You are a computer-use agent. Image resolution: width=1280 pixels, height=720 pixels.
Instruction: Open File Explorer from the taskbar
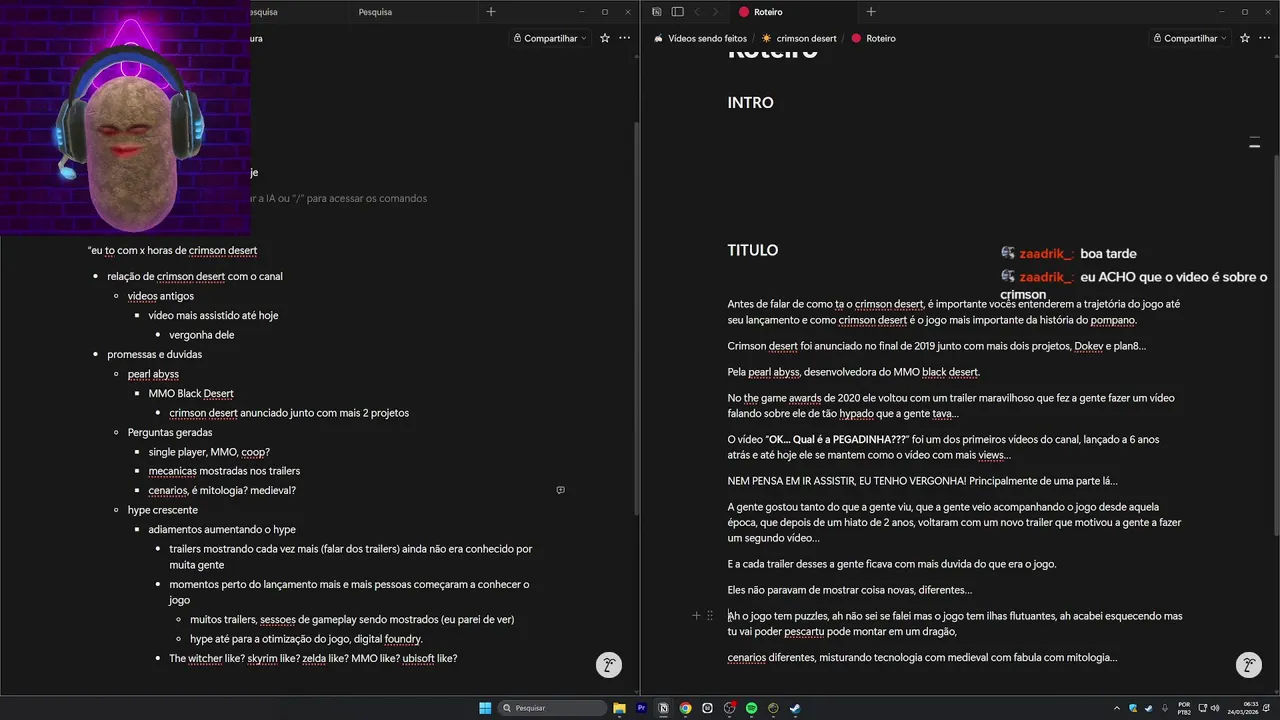619,708
